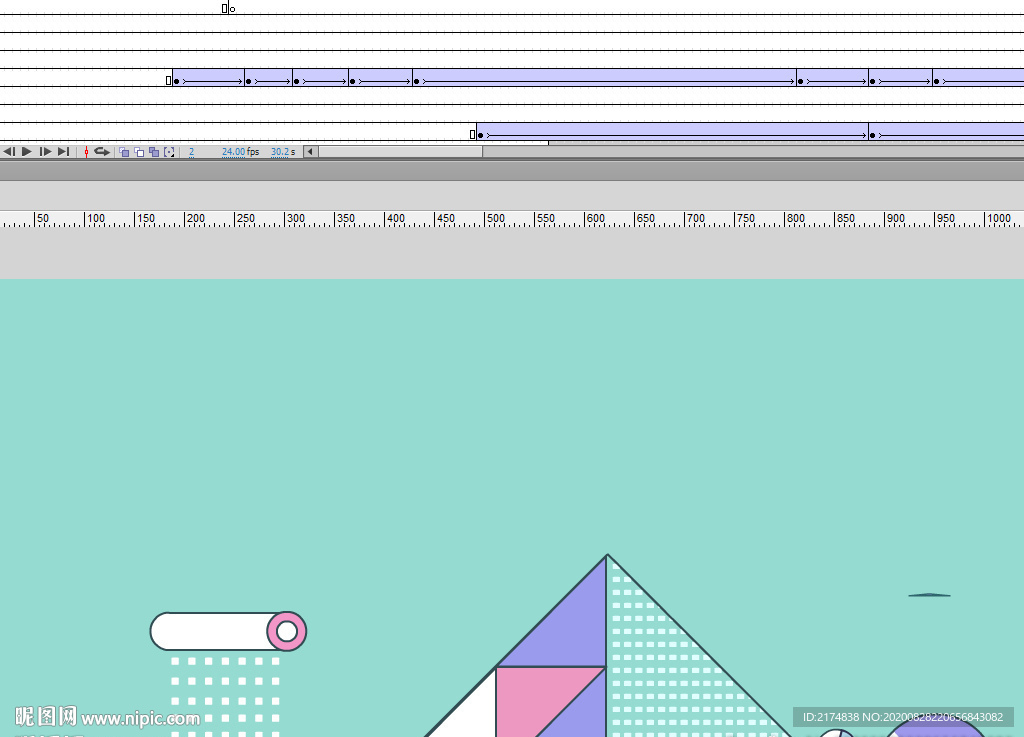Click the timeline horizontal scrollbar thumb
The width and height of the screenshot is (1024, 737).
tap(400, 151)
